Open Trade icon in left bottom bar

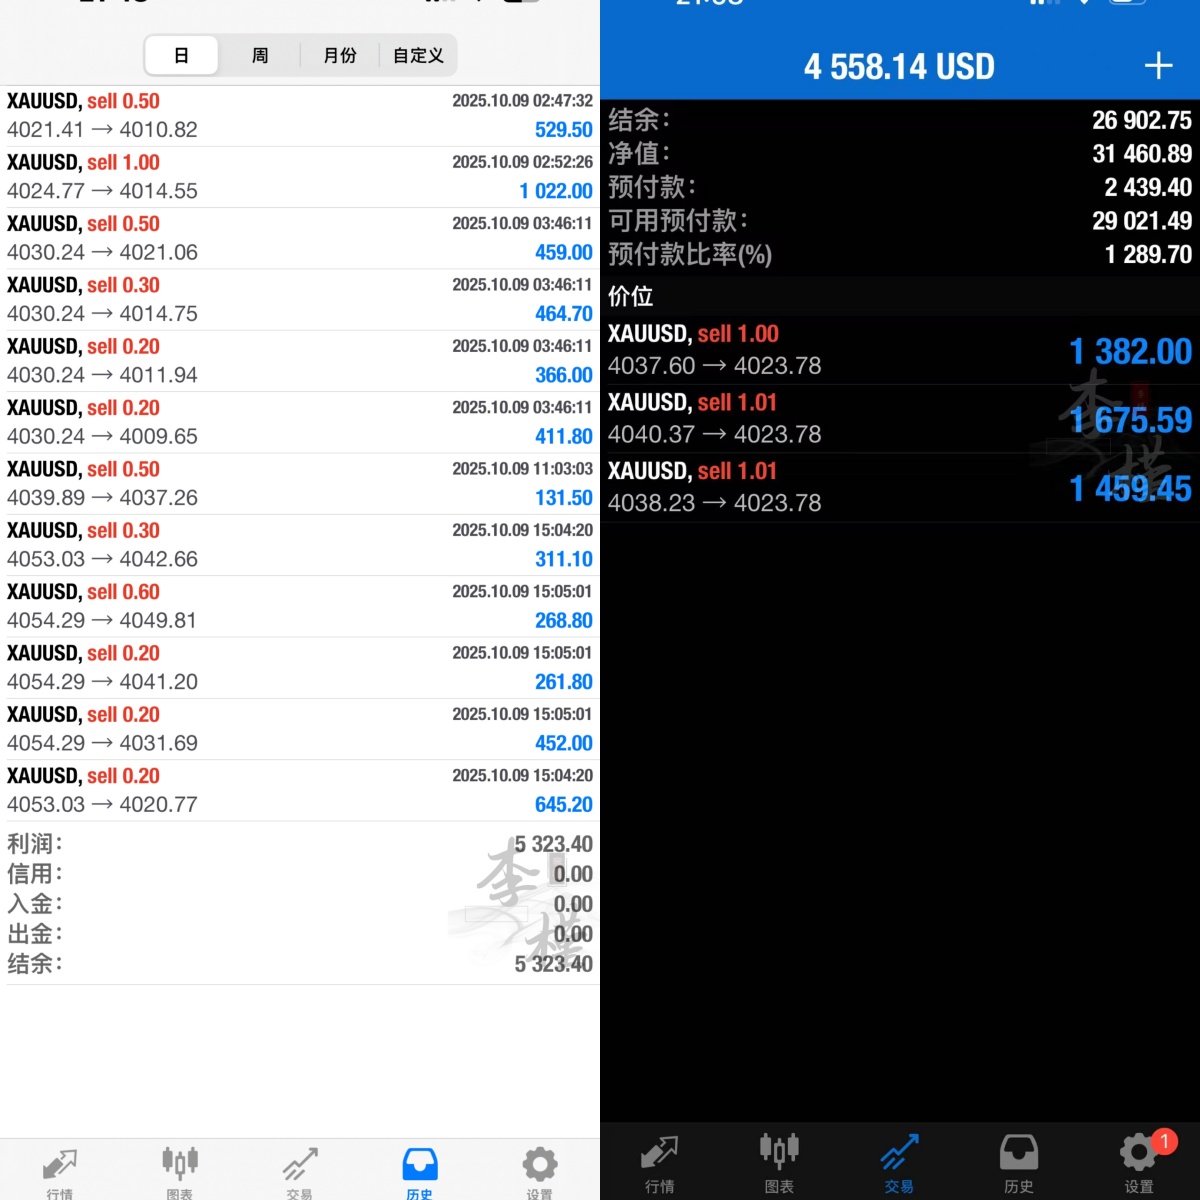coord(300,1168)
